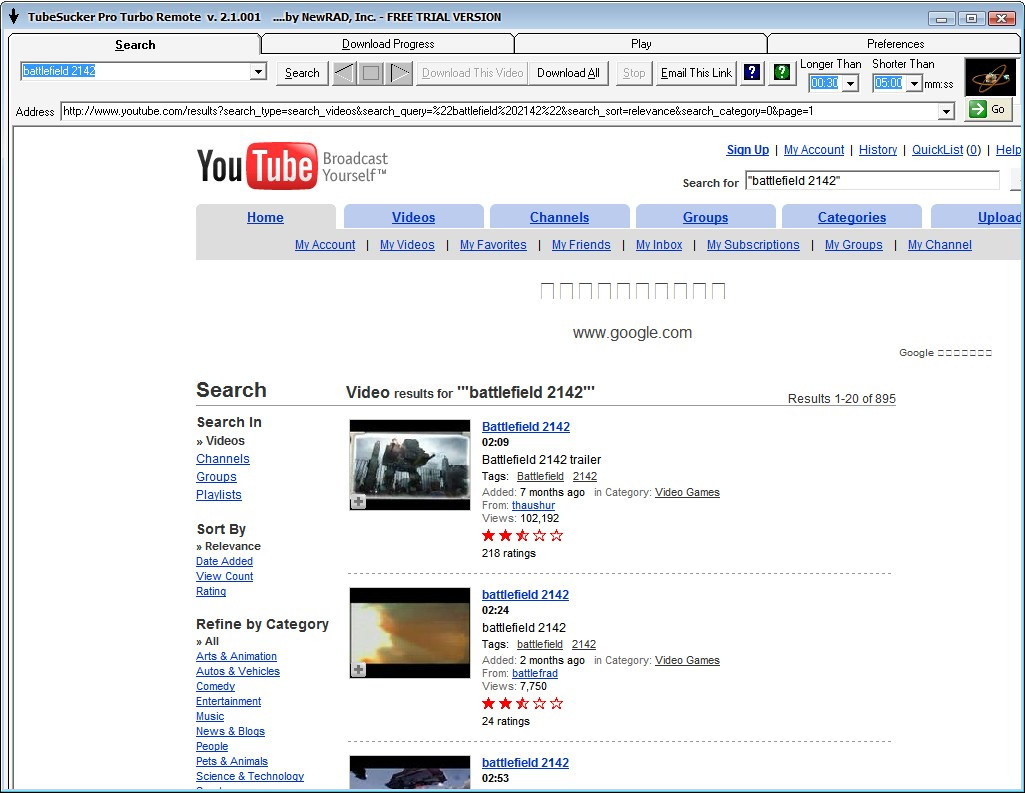Screen dimensions: 1025x793
Task: Open the QuickList (0) link
Action: (x=947, y=150)
